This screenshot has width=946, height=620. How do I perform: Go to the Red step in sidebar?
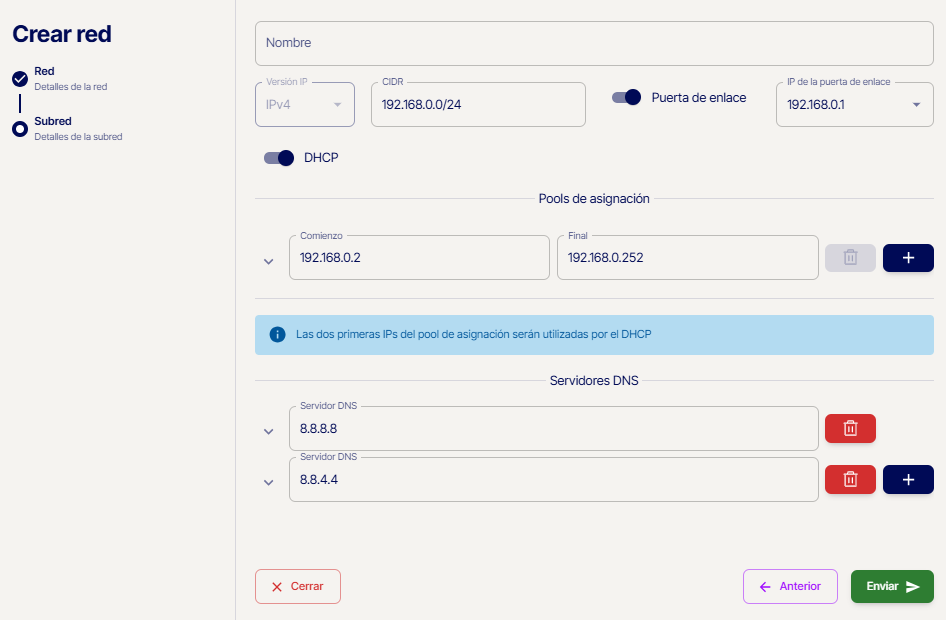tap(45, 72)
